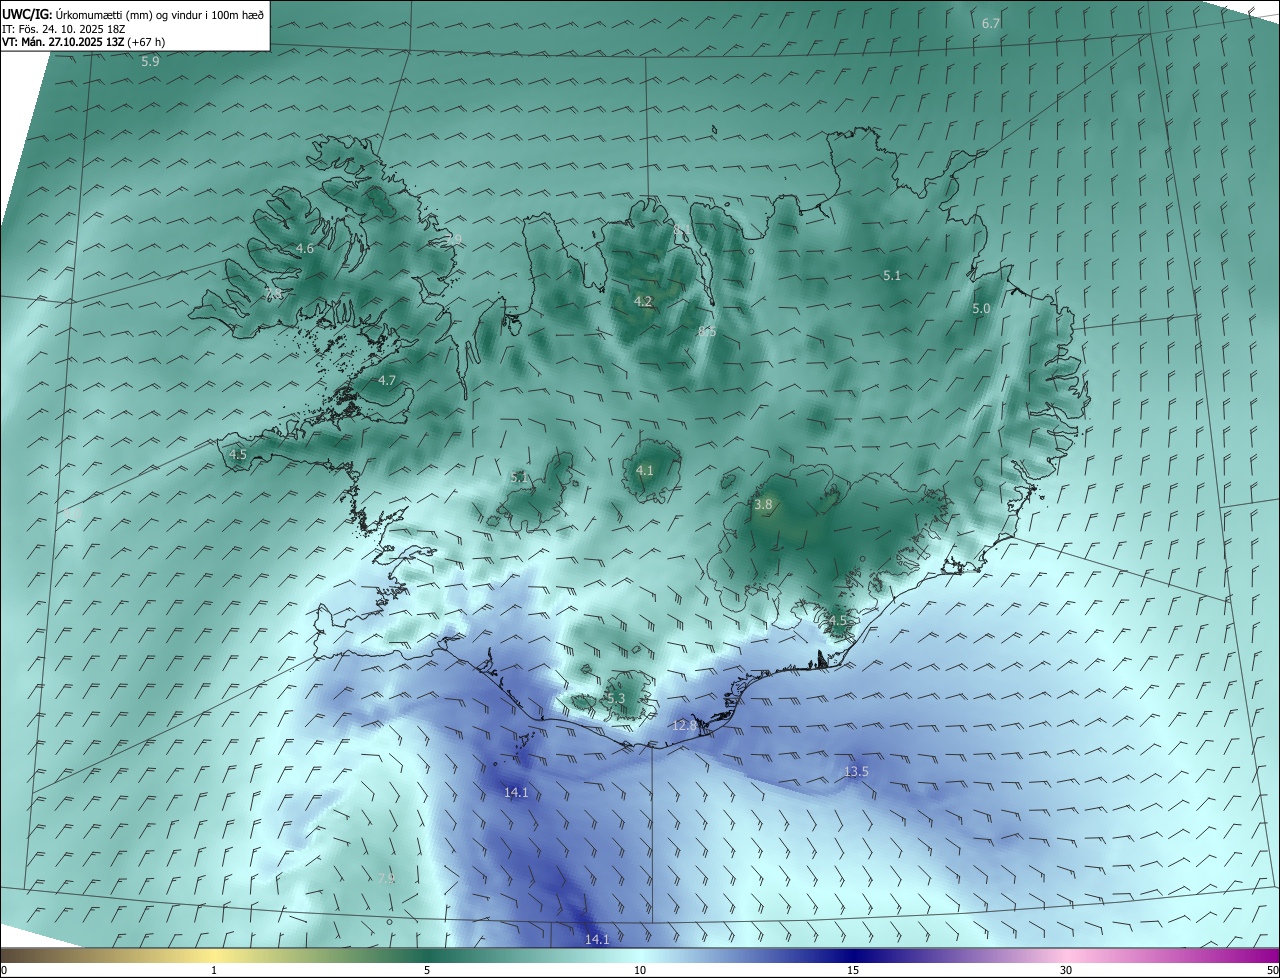
Task: Click the initial time line "IT: Fös. 24. 10. 2025 18Z"
Action: coord(63,29)
